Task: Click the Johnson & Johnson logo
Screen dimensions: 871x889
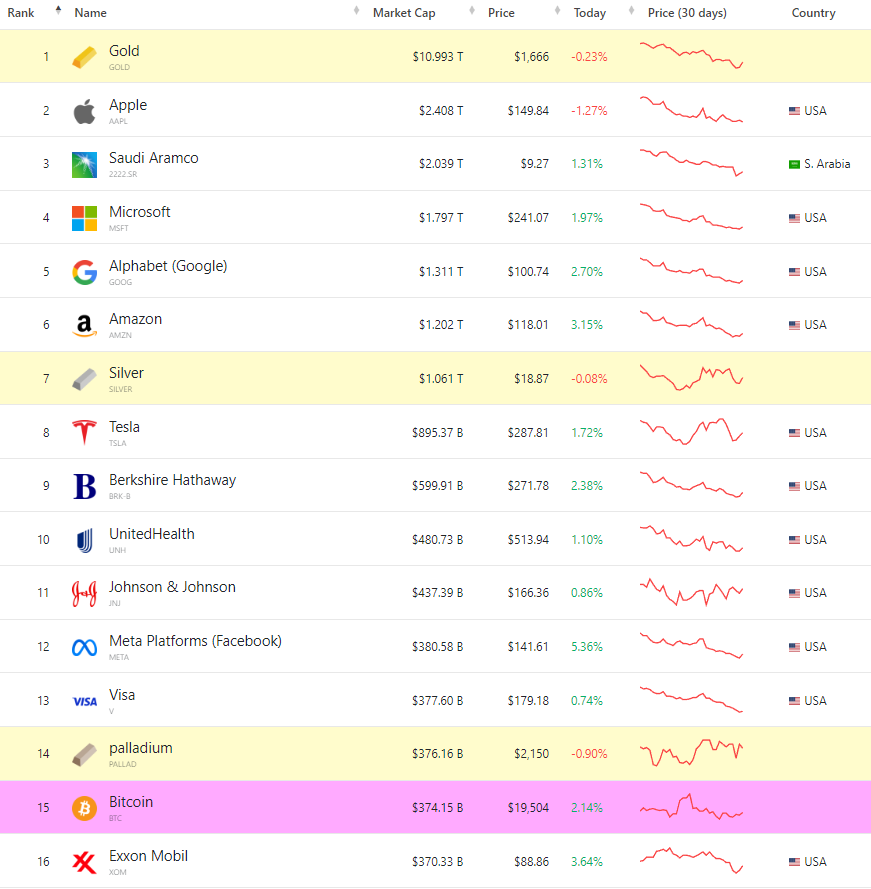Action: (84, 594)
